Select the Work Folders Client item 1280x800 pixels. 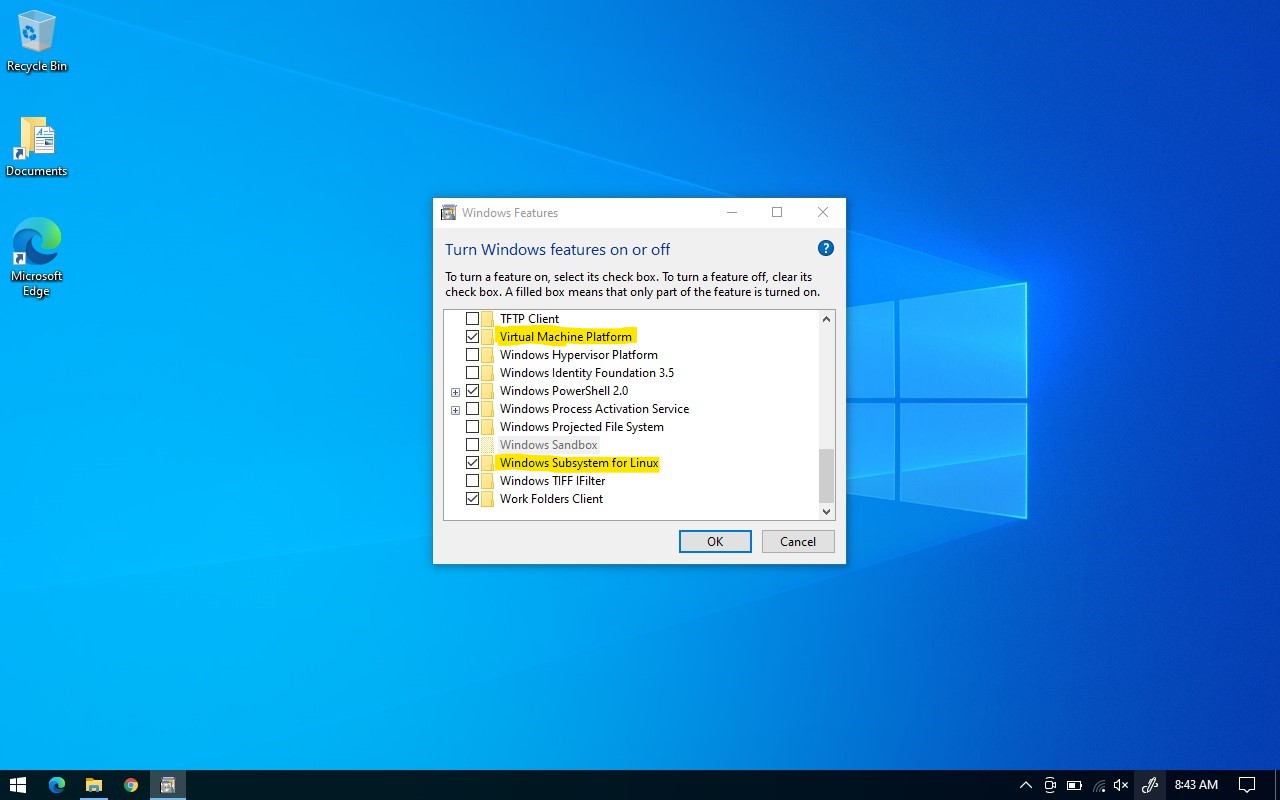click(551, 499)
